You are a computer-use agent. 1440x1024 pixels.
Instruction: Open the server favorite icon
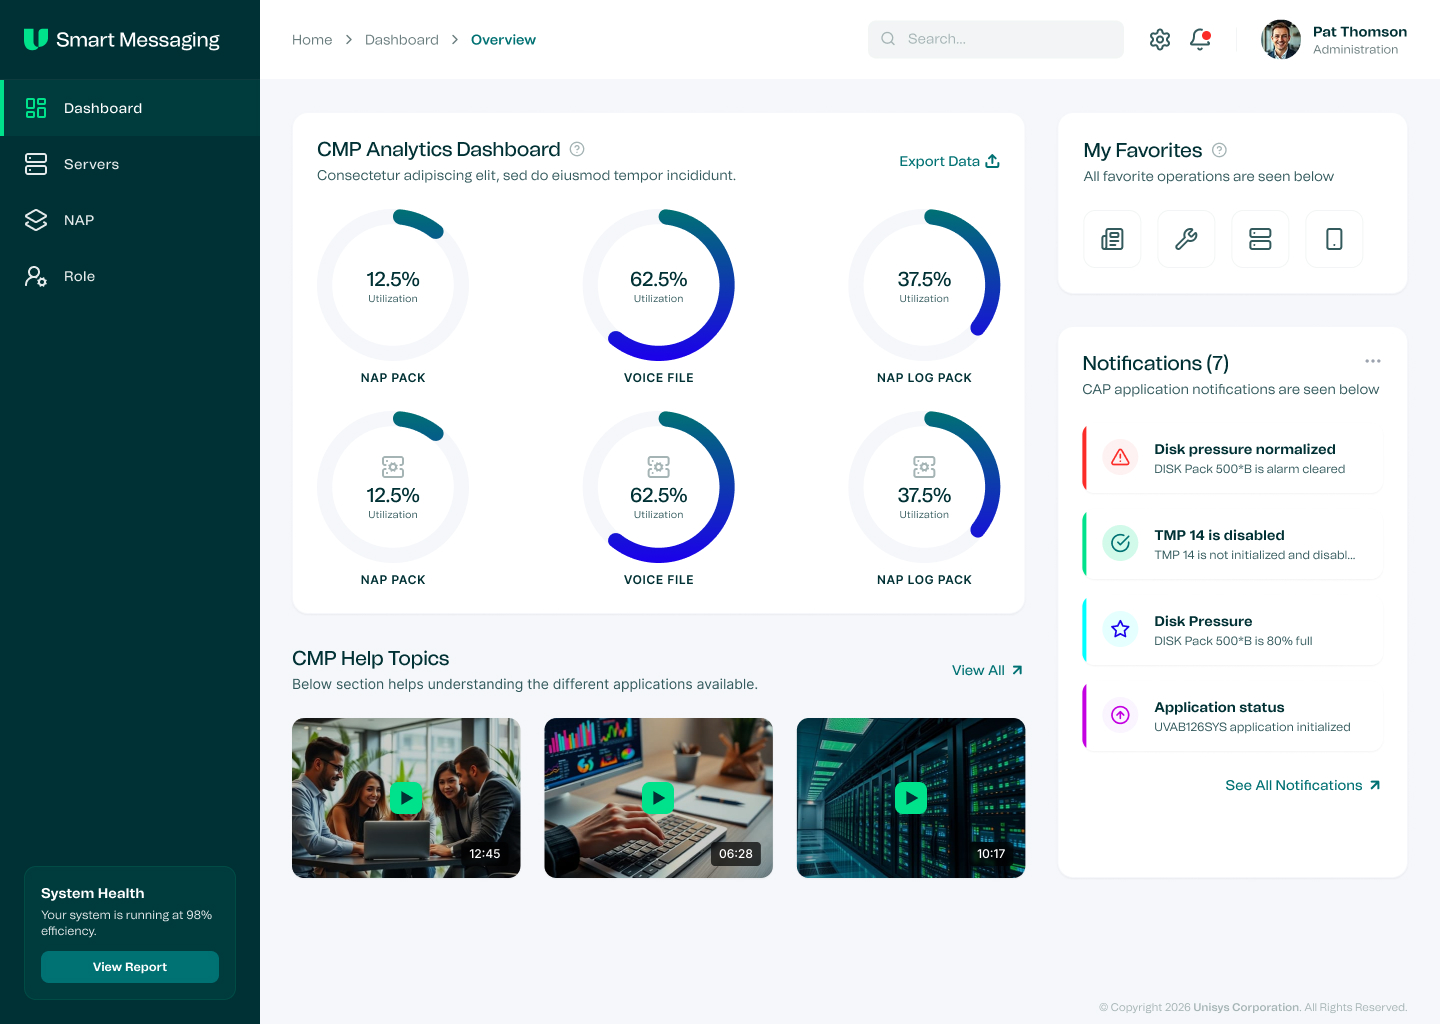click(1260, 239)
